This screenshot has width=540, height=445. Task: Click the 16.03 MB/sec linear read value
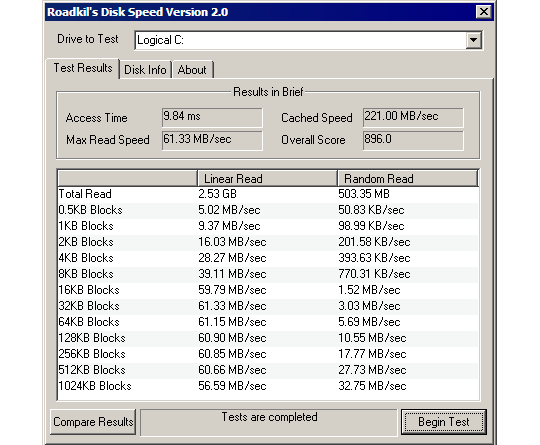232,242
